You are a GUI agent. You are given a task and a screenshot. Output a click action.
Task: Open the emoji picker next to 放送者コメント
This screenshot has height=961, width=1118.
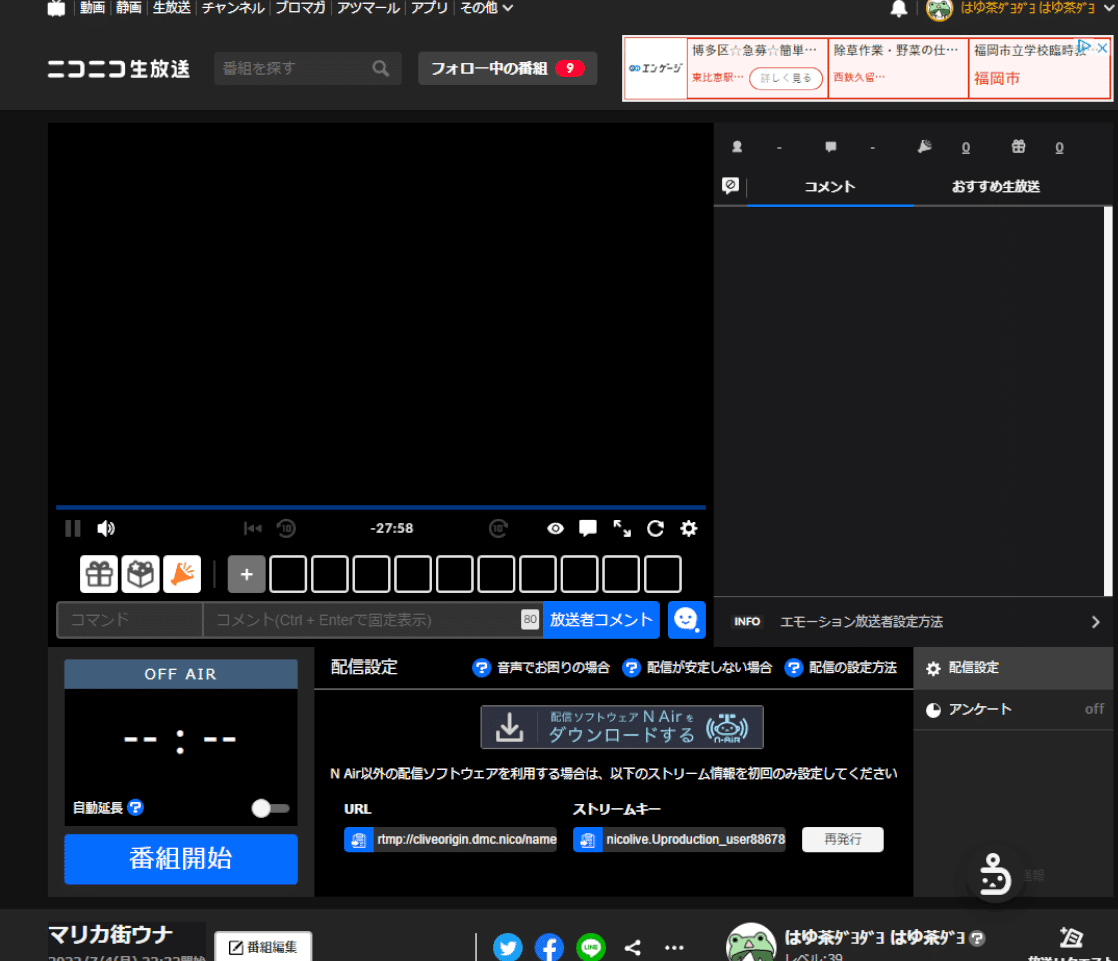pyautogui.click(x=686, y=619)
